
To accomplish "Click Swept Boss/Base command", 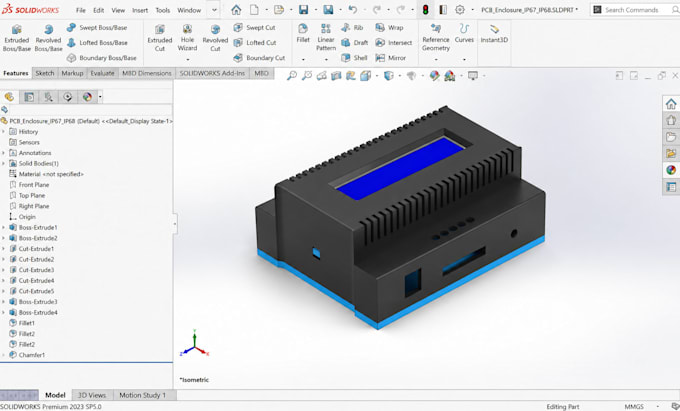I will click(x=97, y=27).
